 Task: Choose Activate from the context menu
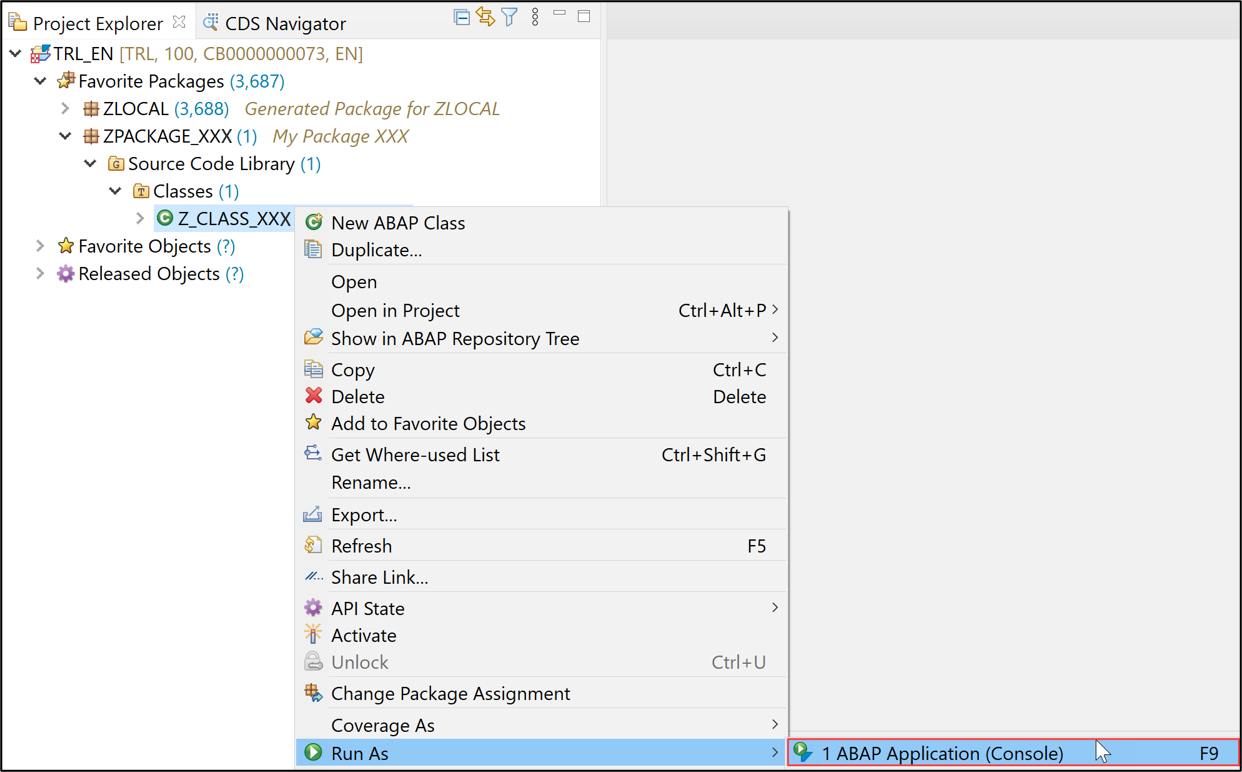542,635
